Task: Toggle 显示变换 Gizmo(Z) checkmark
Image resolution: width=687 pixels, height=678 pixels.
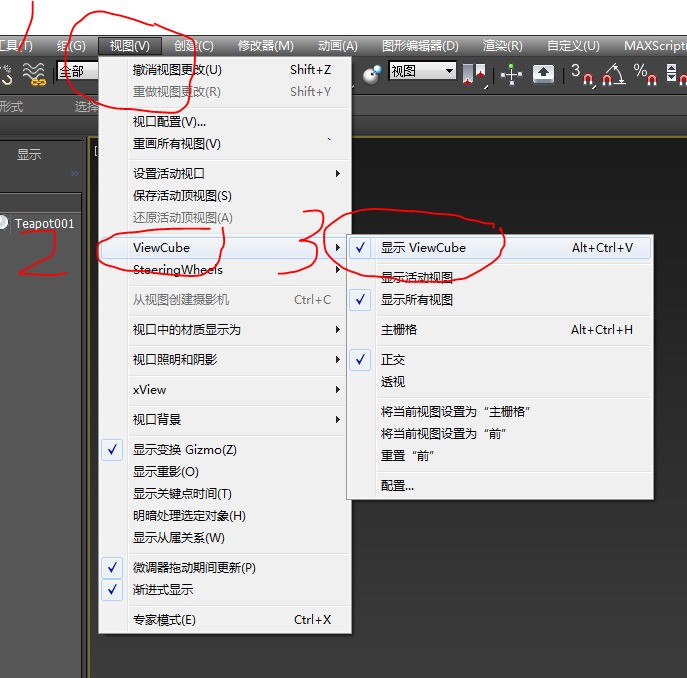Action: [184, 450]
